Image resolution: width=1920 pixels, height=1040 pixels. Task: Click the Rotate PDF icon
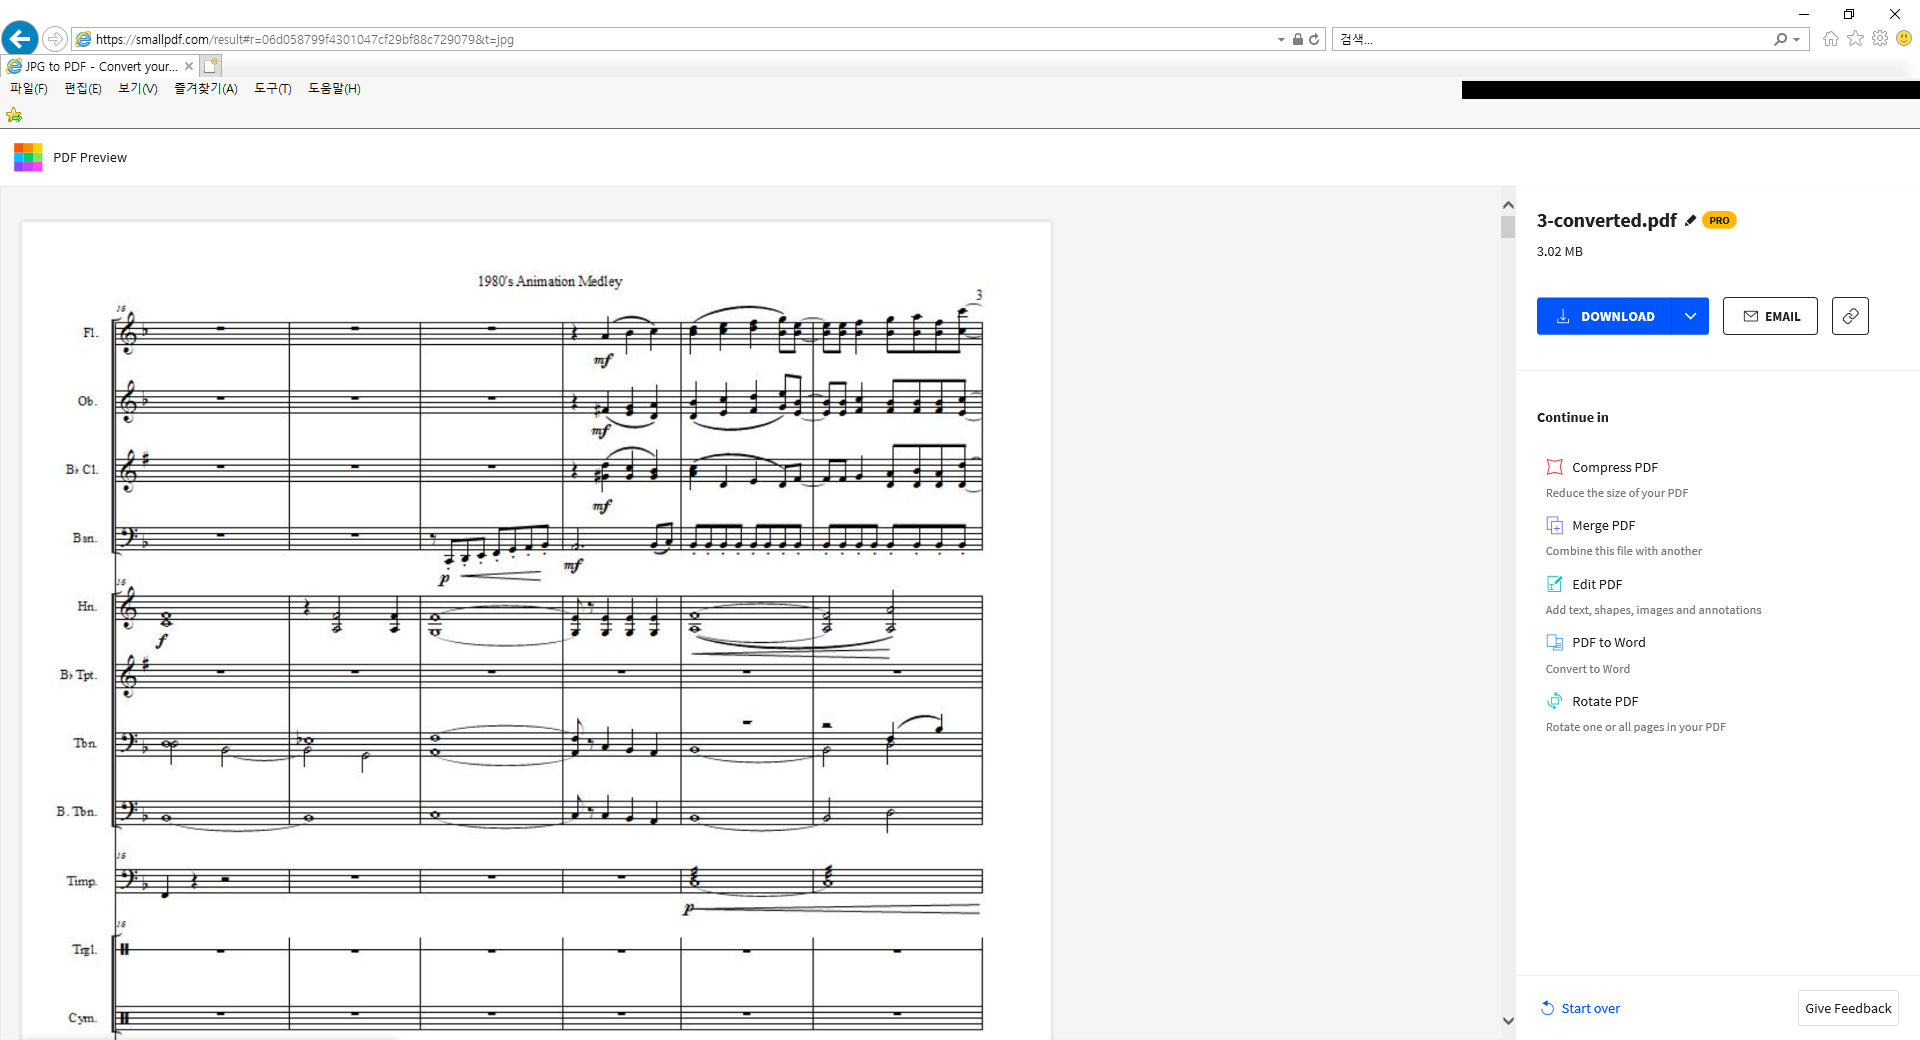(1554, 701)
